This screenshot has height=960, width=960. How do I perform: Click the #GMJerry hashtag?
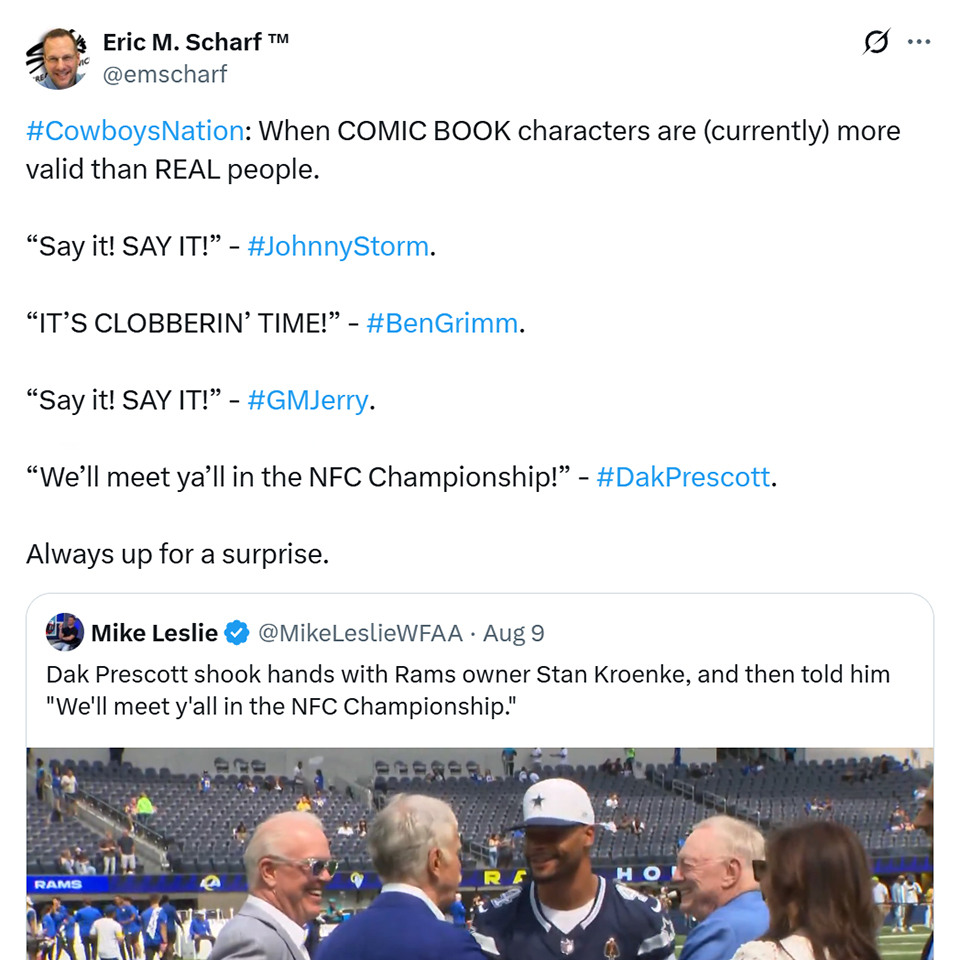point(308,400)
